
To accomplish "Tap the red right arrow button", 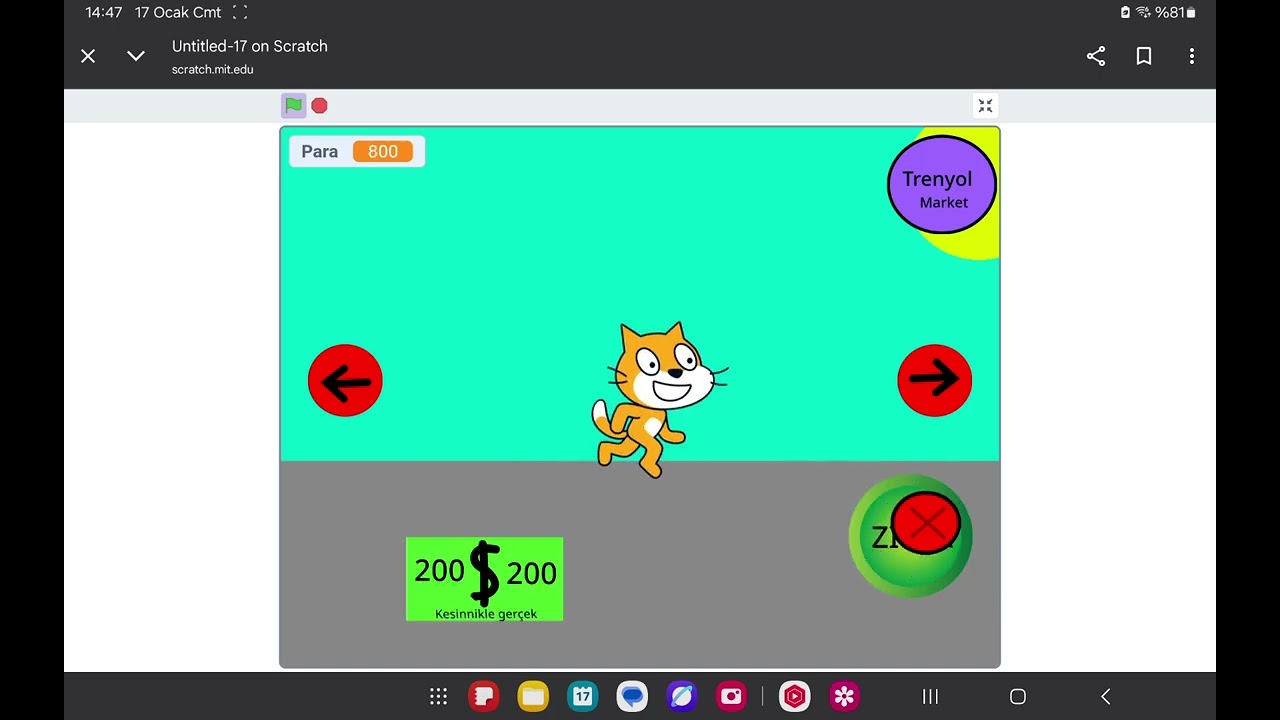I will click(x=935, y=380).
